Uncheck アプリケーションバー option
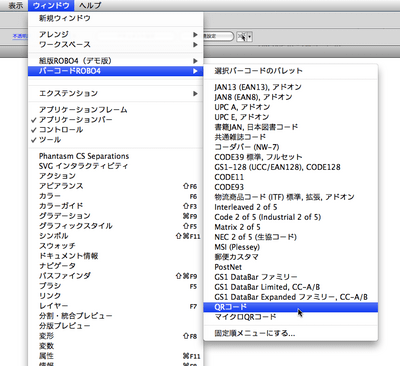 pyautogui.click(x=115, y=120)
